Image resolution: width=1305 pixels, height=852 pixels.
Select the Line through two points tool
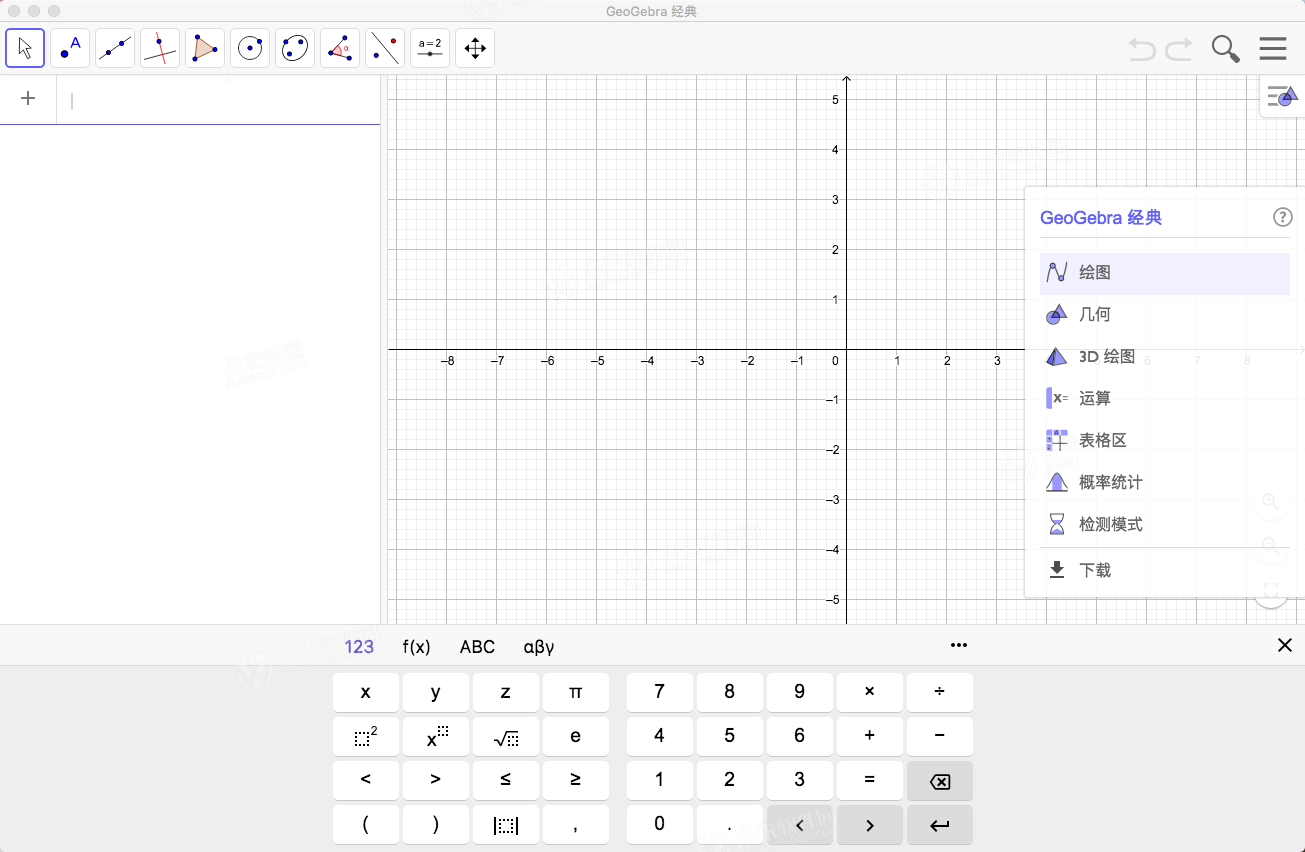(115, 48)
